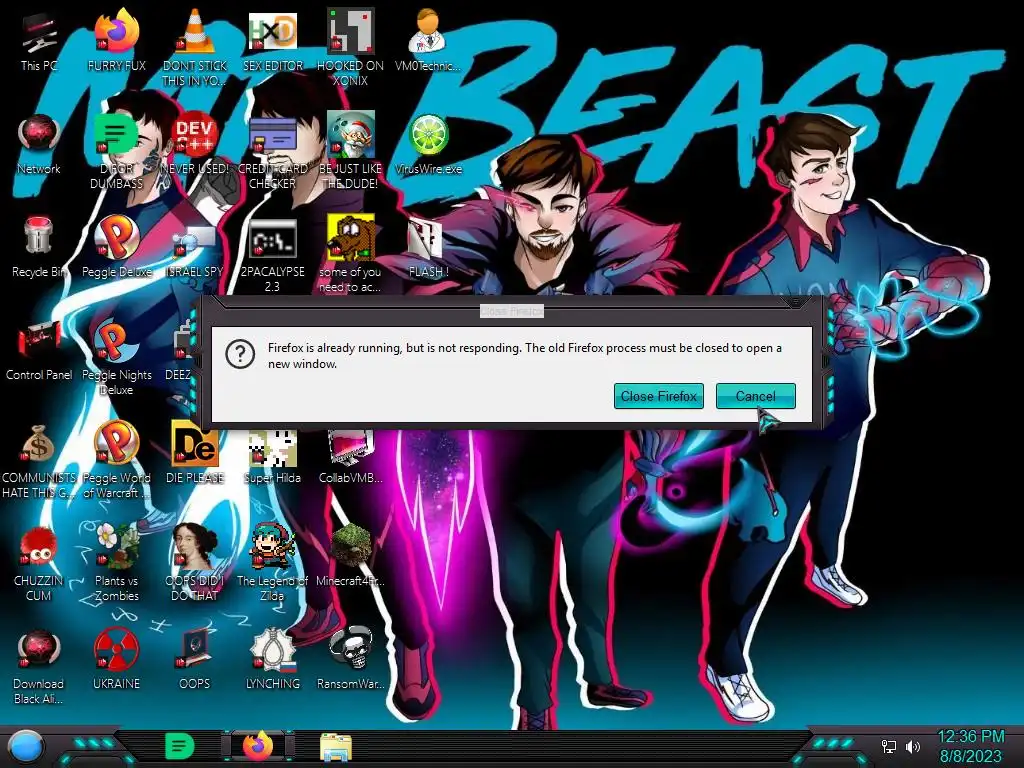The width and height of the screenshot is (1024, 768).
Task: Open the D FOR DUMBASS green icon
Action: [x=116, y=150]
